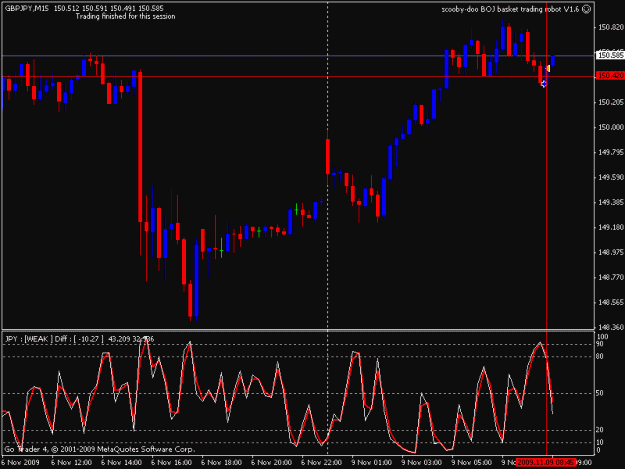Click the expert advisor smiley face icon
Screen dimensions: 625x469
[587, 9]
